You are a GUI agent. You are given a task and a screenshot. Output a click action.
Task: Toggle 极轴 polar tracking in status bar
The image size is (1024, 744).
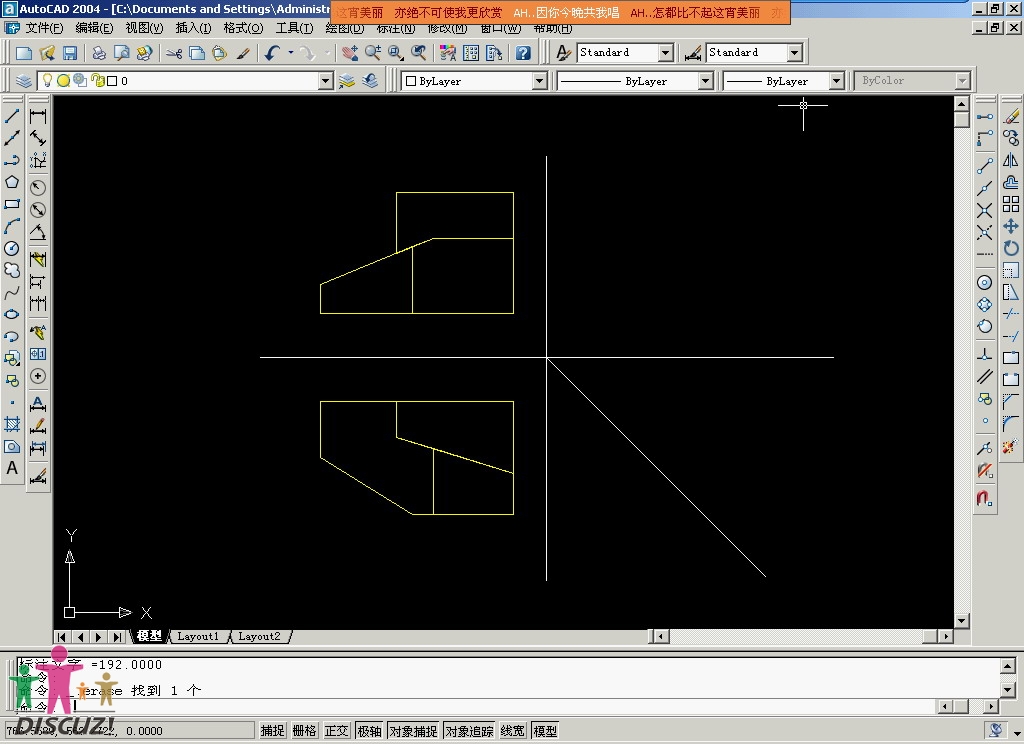(x=369, y=731)
